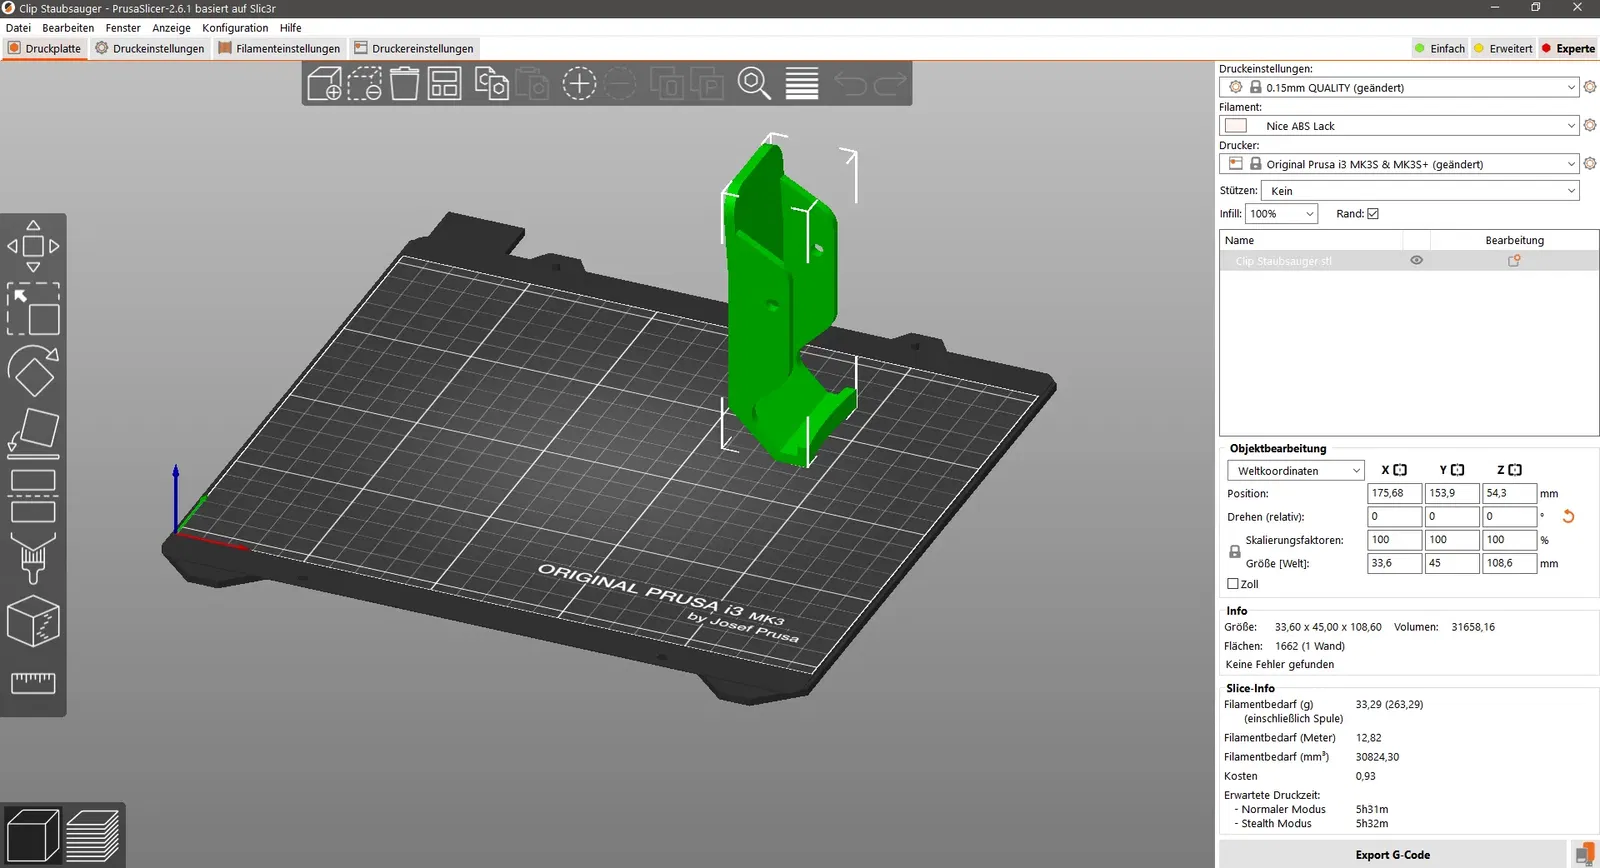Expand the Weltkoordinaten dropdown
This screenshot has width=1600, height=868.
coord(1295,471)
